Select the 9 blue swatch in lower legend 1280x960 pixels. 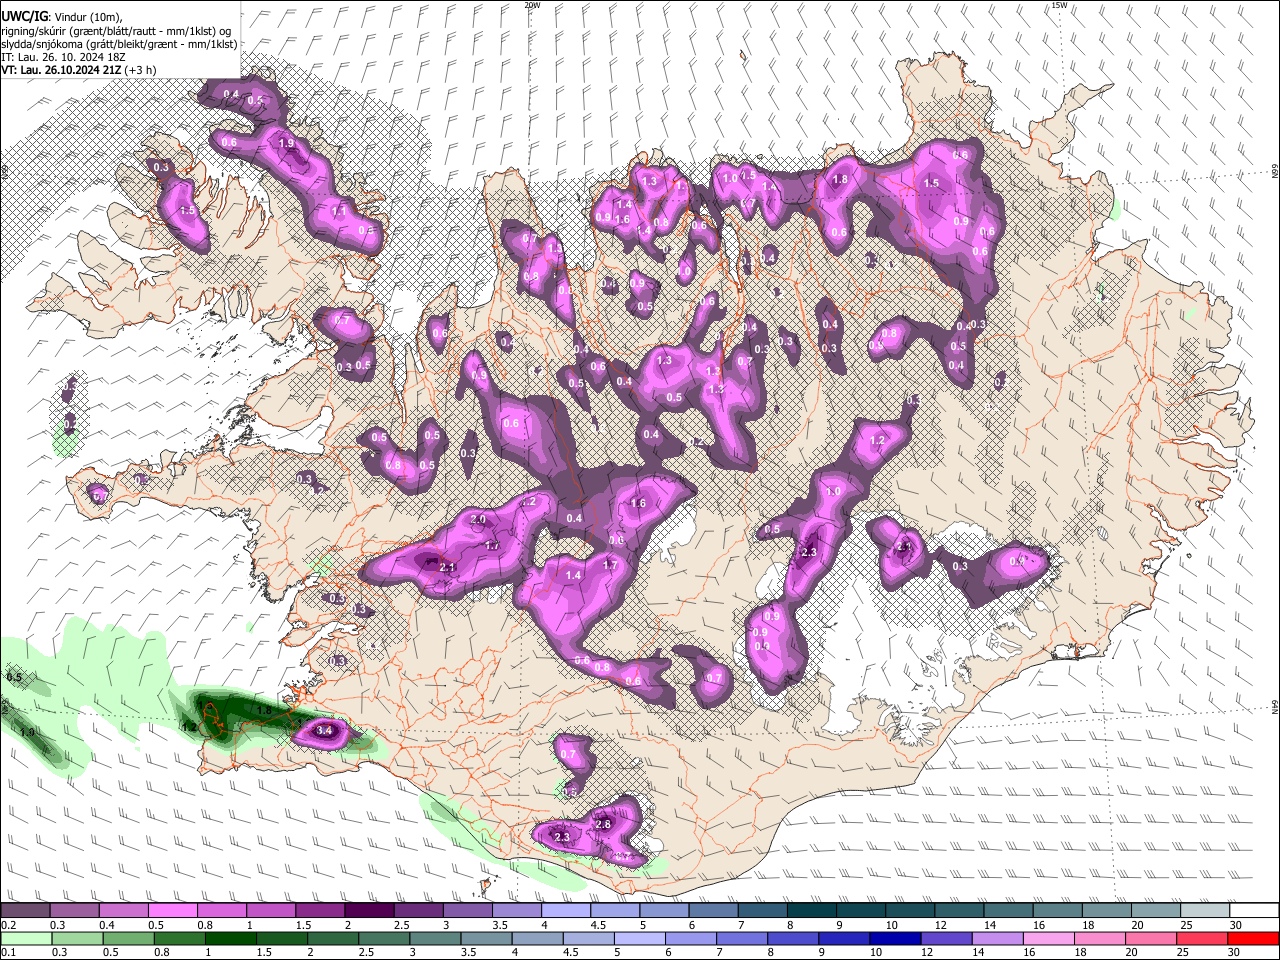coord(844,938)
